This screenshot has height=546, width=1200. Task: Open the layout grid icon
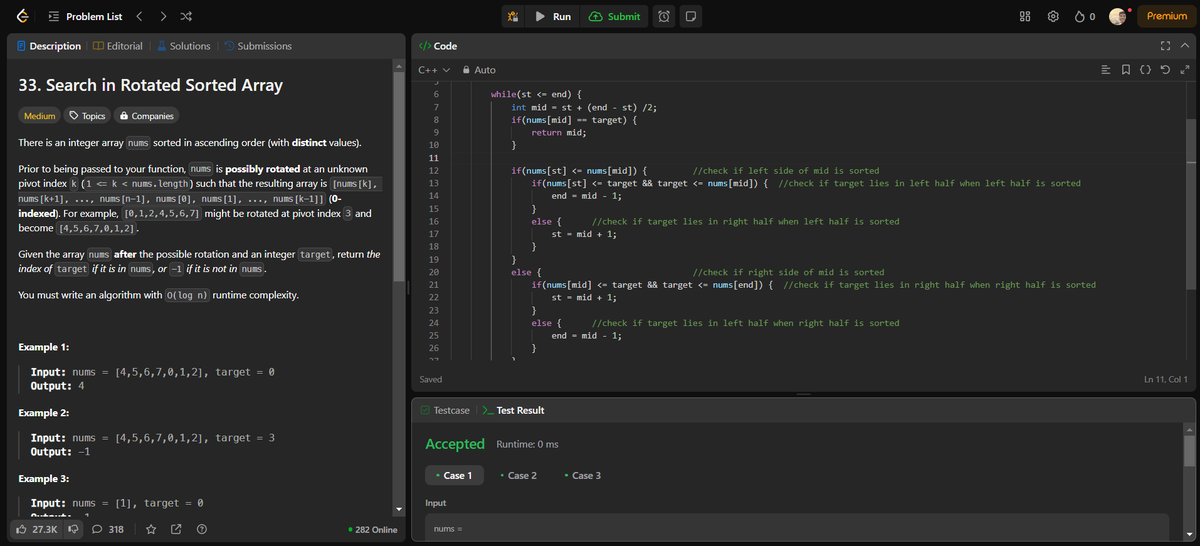1025,16
